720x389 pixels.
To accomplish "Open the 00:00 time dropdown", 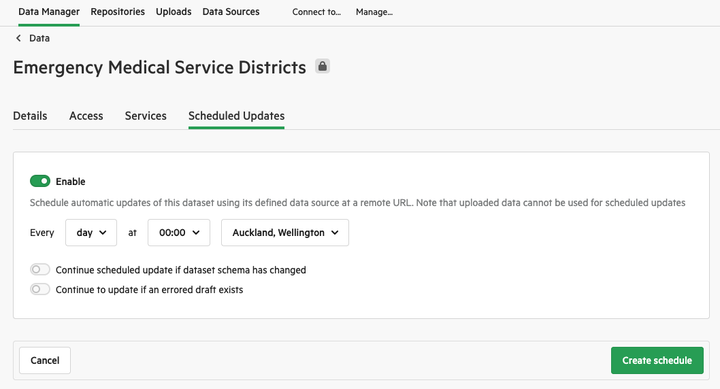I will [x=179, y=232].
